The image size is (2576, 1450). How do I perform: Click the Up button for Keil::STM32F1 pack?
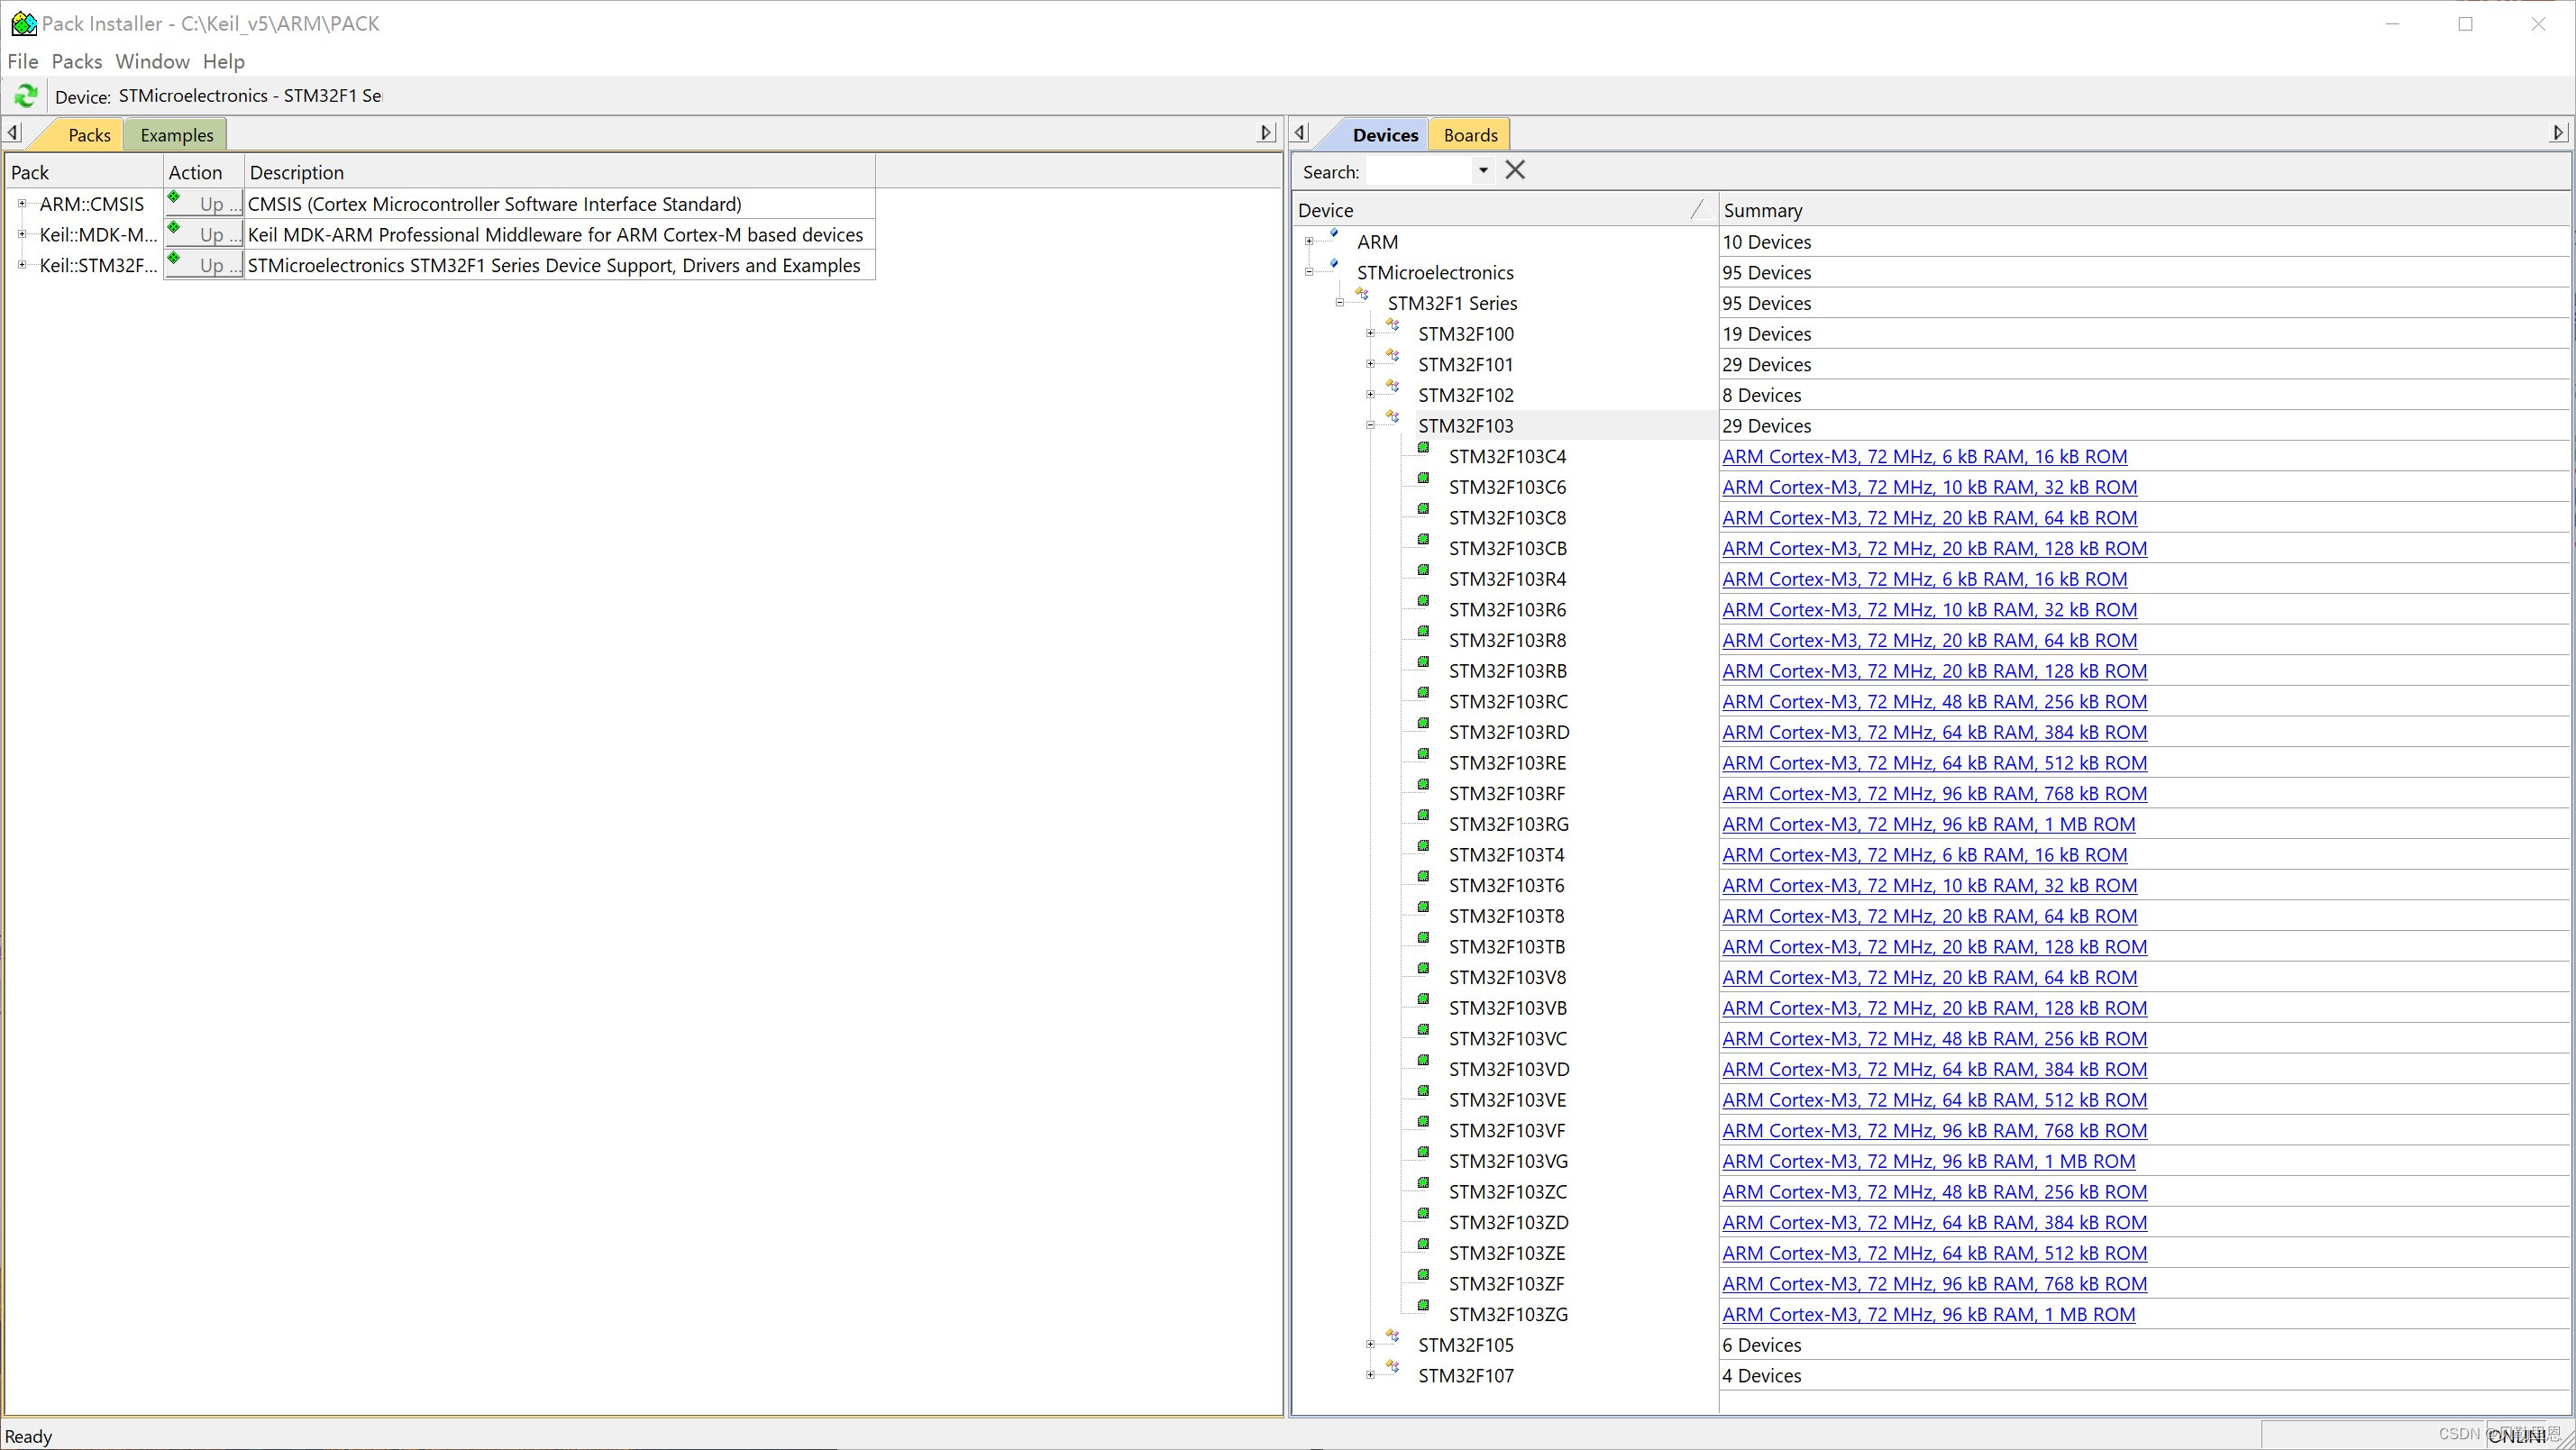pos(212,266)
